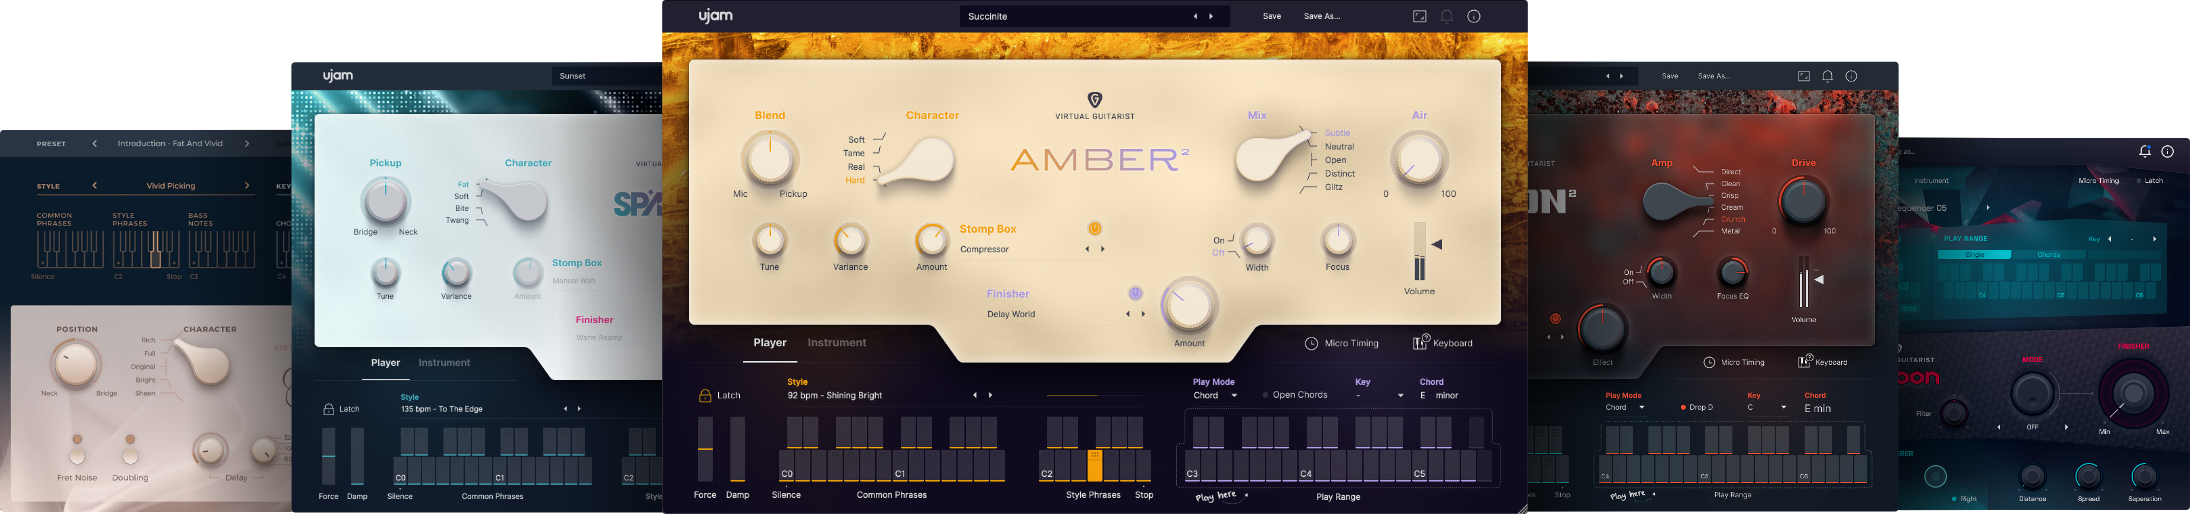Click the Force slider in Amber window

[x=705, y=449]
